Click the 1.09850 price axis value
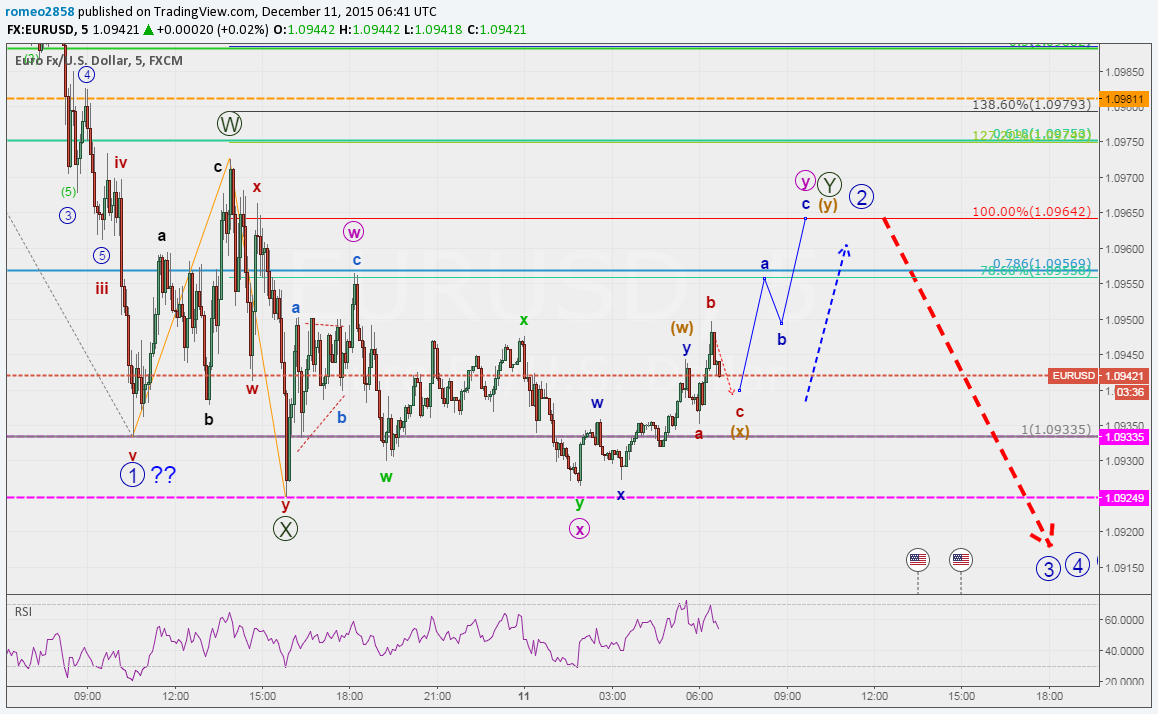Viewport: 1158px width, 714px height. [x=1124, y=72]
